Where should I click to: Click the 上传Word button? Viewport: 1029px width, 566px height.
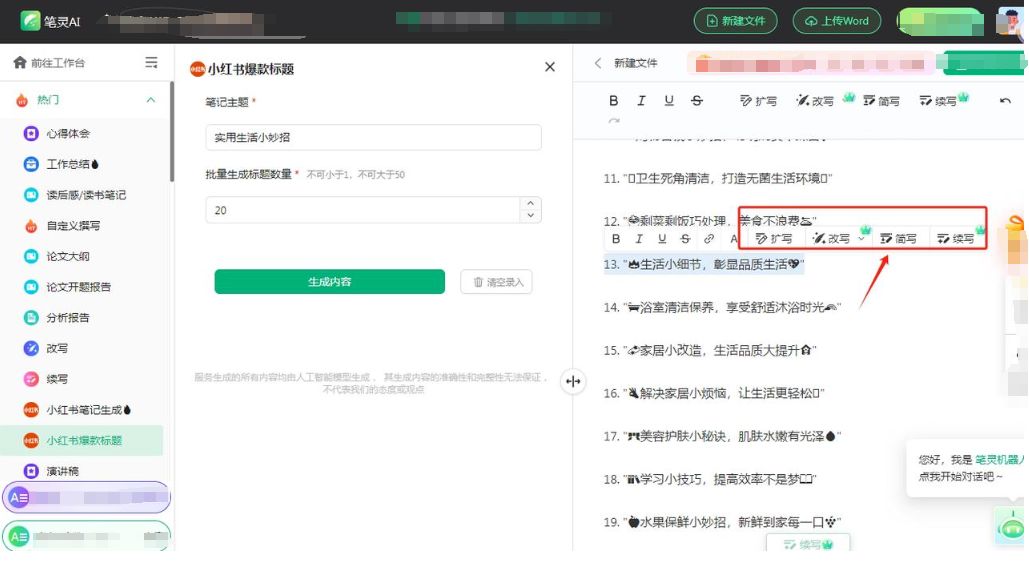tap(837, 21)
